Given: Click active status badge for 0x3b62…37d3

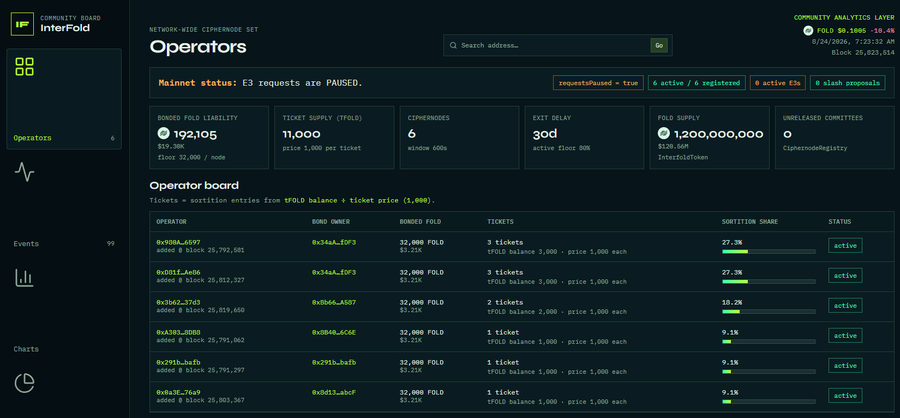Looking at the screenshot, I should pos(845,305).
